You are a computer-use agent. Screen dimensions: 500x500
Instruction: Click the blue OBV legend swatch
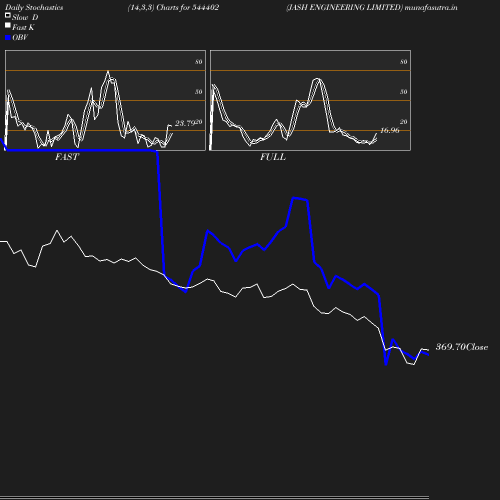click(8, 38)
